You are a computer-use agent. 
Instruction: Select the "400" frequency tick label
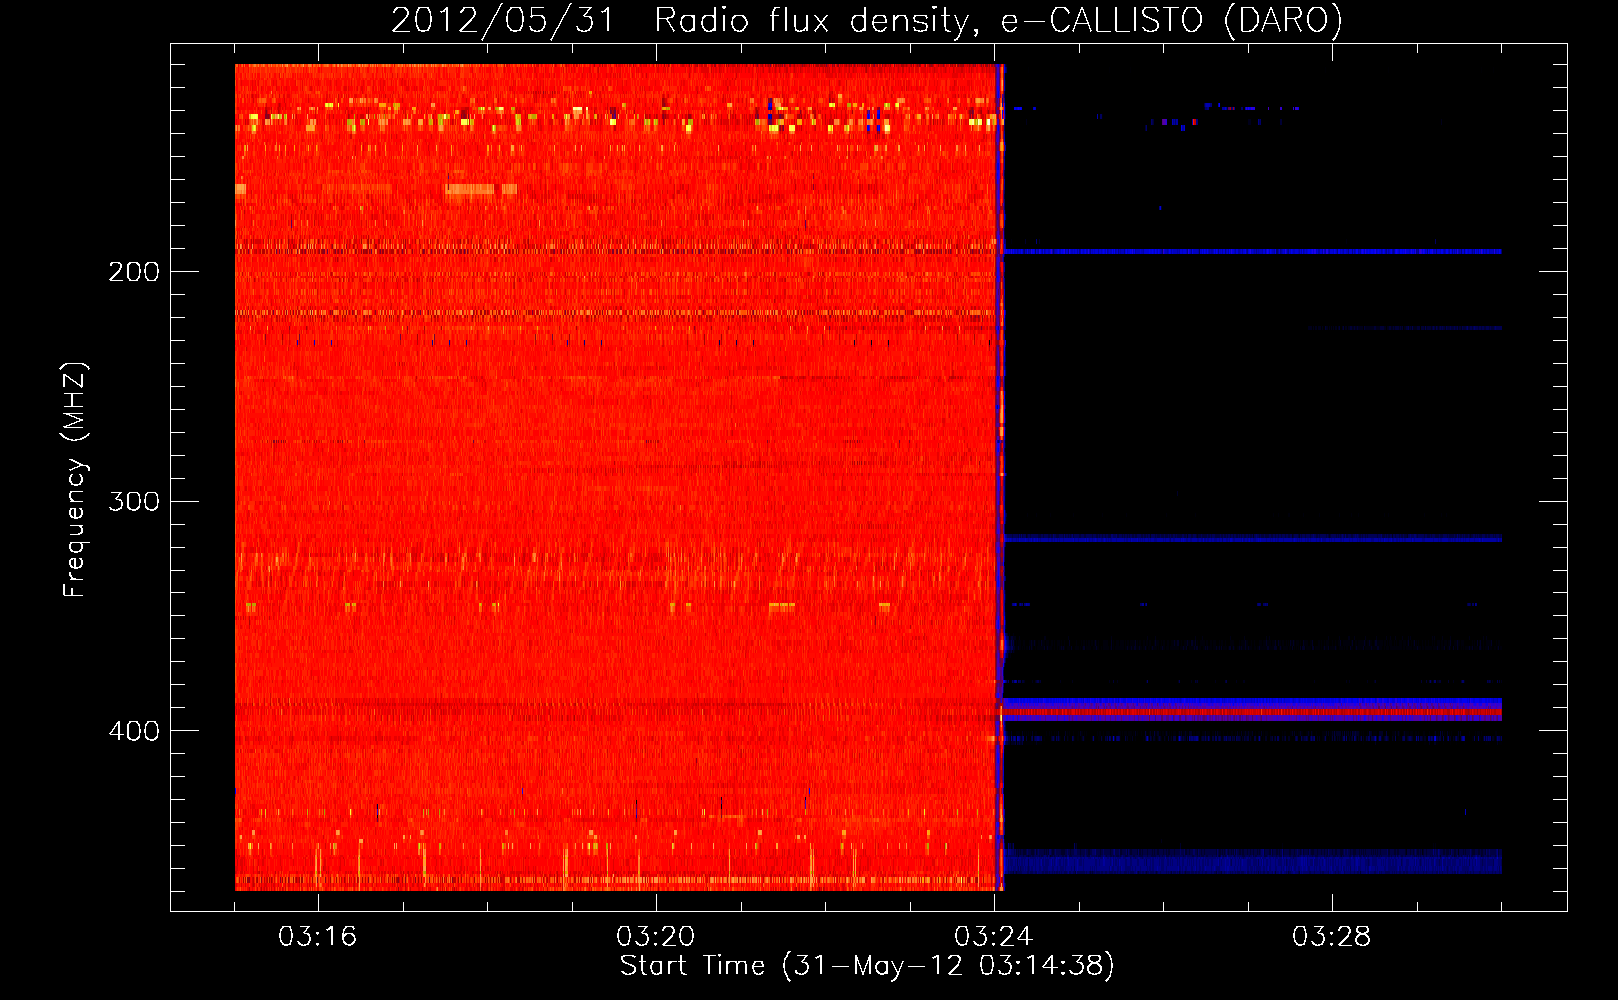(134, 731)
